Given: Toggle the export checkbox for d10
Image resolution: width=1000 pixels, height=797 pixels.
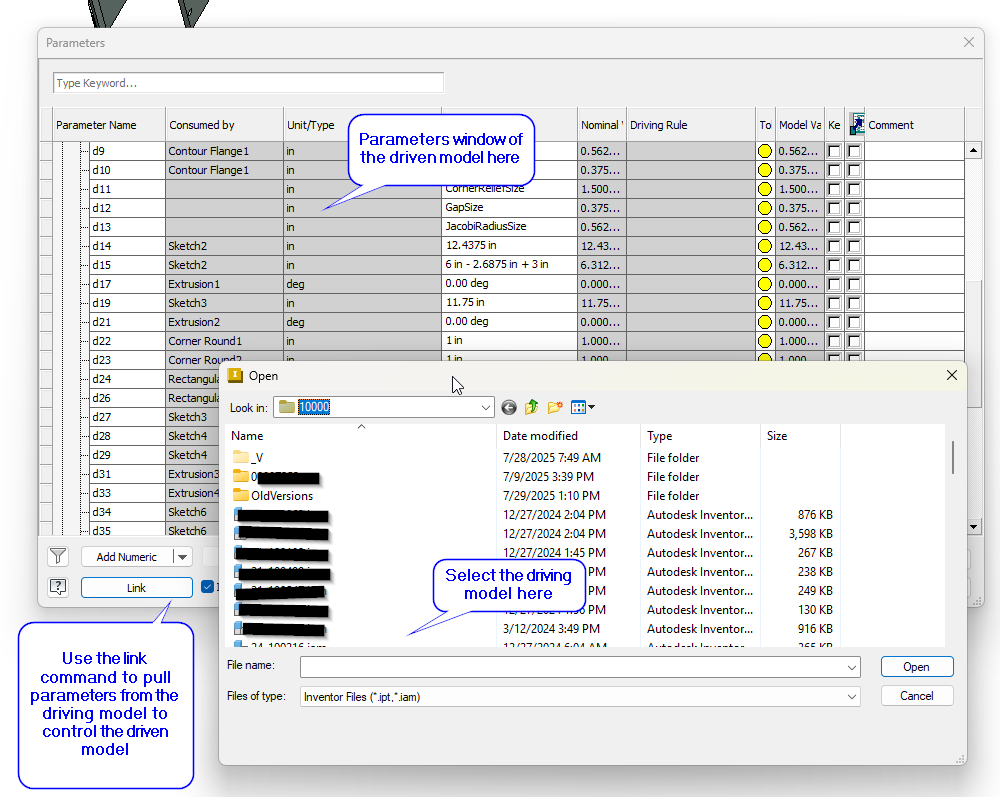Looking at the screenshot, I should [855, 170].
